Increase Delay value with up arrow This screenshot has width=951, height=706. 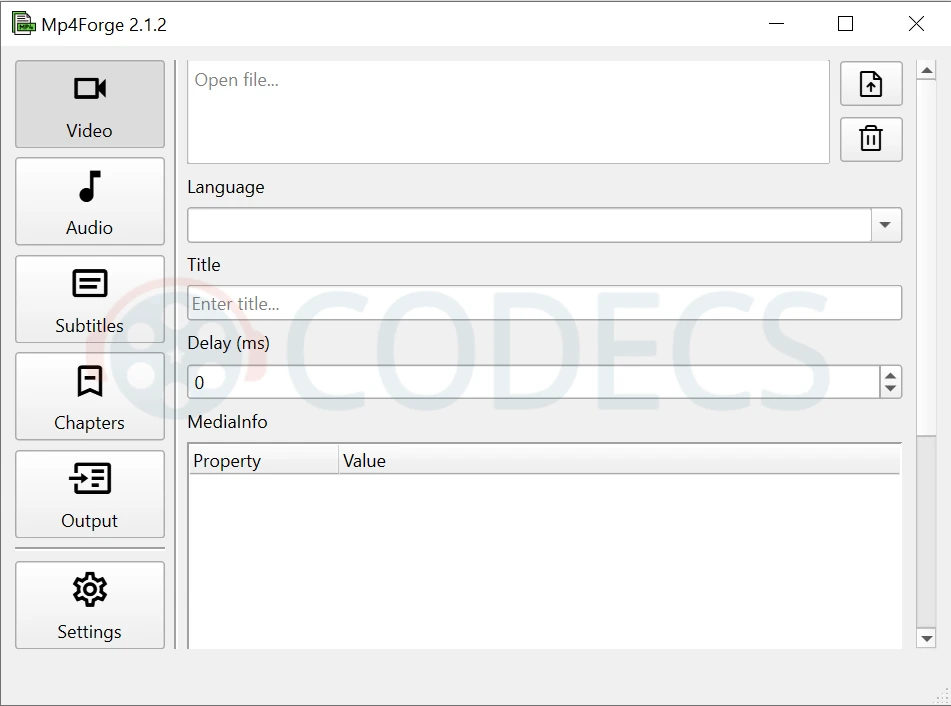click(890, 375)
